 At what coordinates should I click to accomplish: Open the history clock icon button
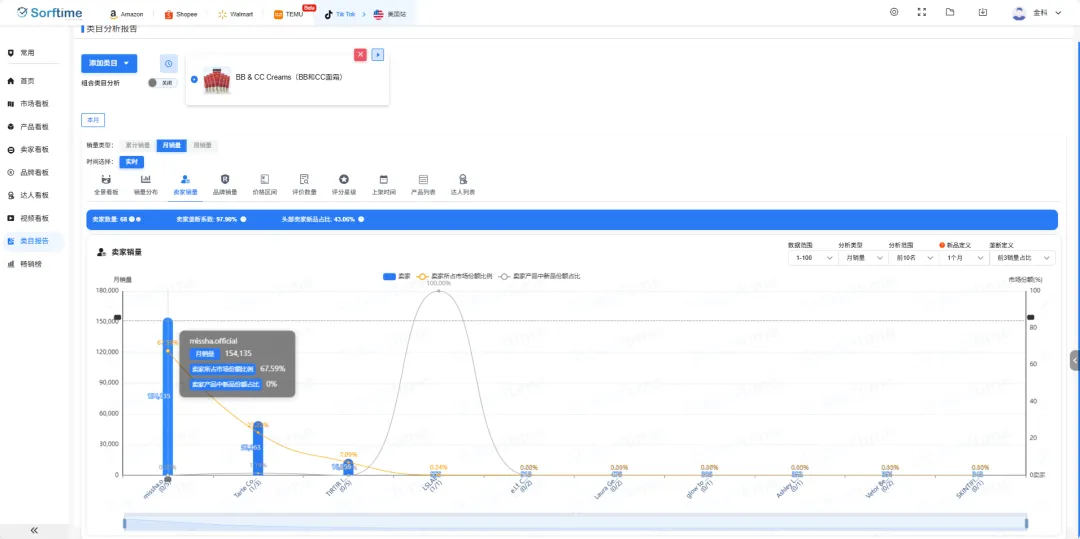coord(169,63)
